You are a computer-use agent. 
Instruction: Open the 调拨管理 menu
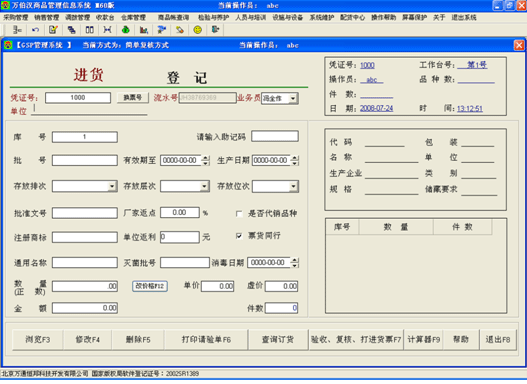pos(77,17)
